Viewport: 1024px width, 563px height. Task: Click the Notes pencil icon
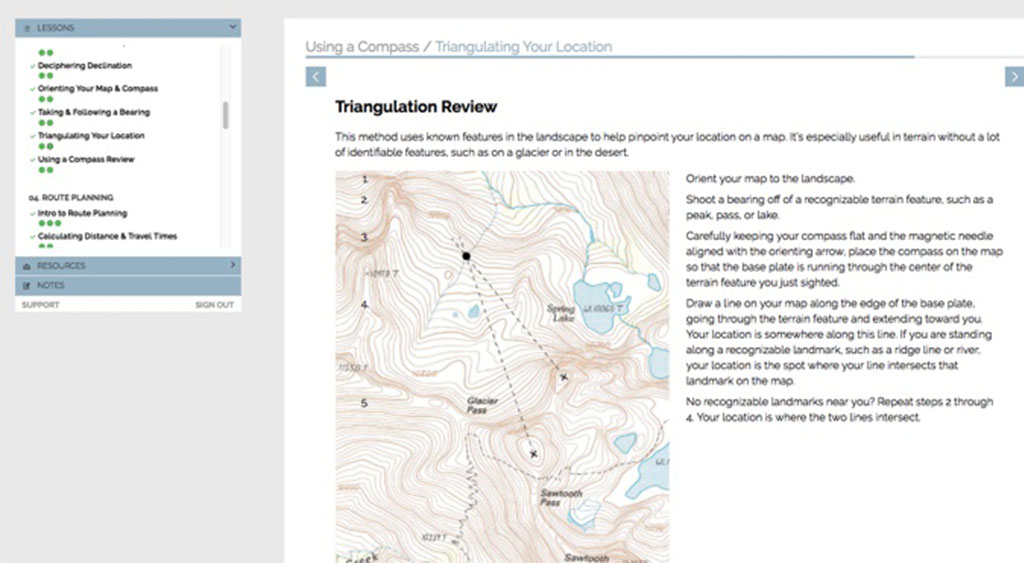tap(26, 286)
